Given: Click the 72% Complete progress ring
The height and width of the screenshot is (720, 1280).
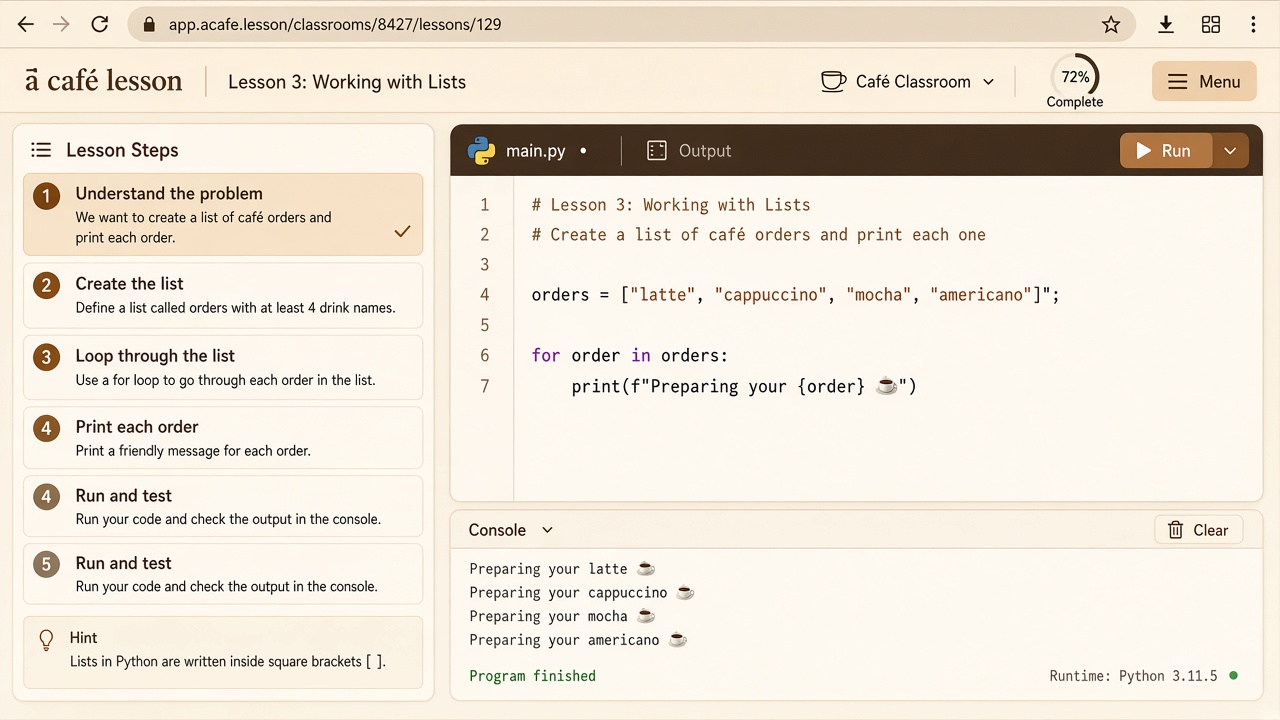Looking at the screenshot, I should pyautogui.click(x=1075, y=81).
